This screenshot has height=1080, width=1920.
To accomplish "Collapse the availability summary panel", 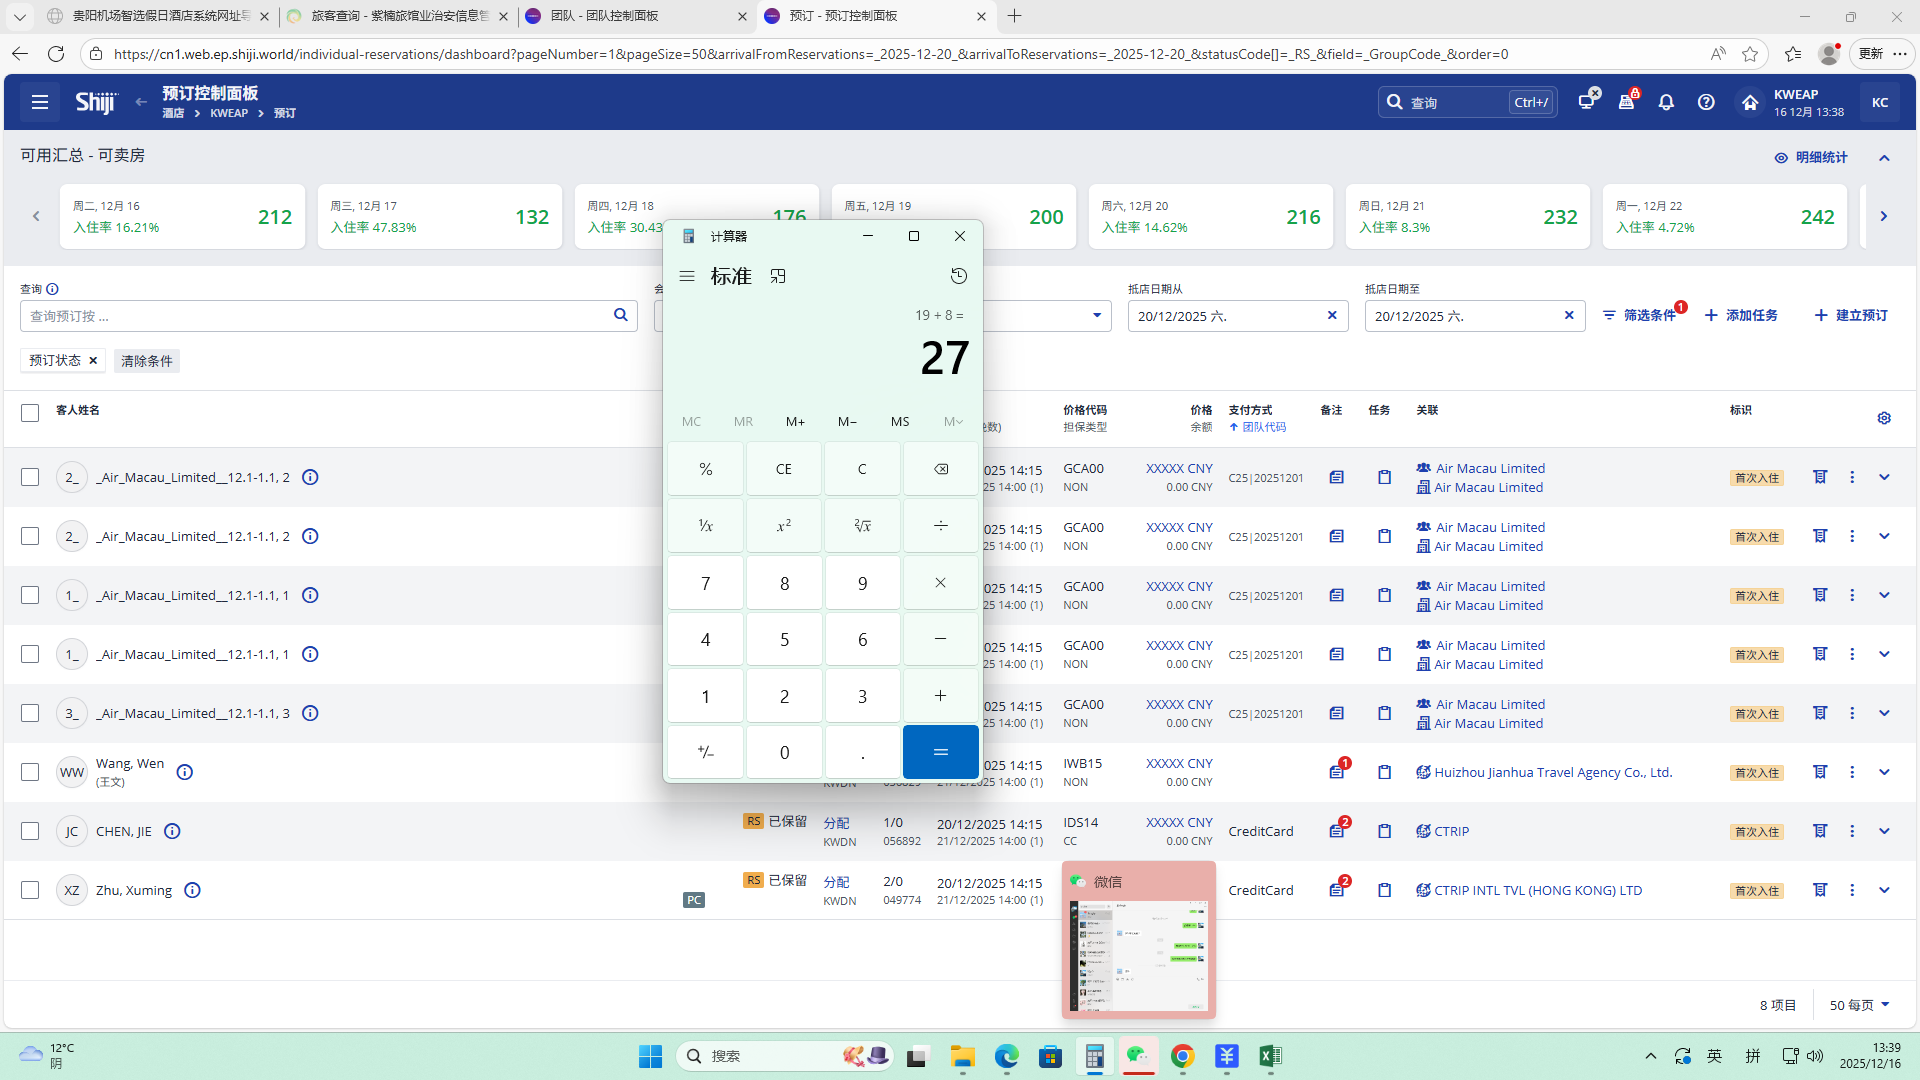I will (1884, 158).
